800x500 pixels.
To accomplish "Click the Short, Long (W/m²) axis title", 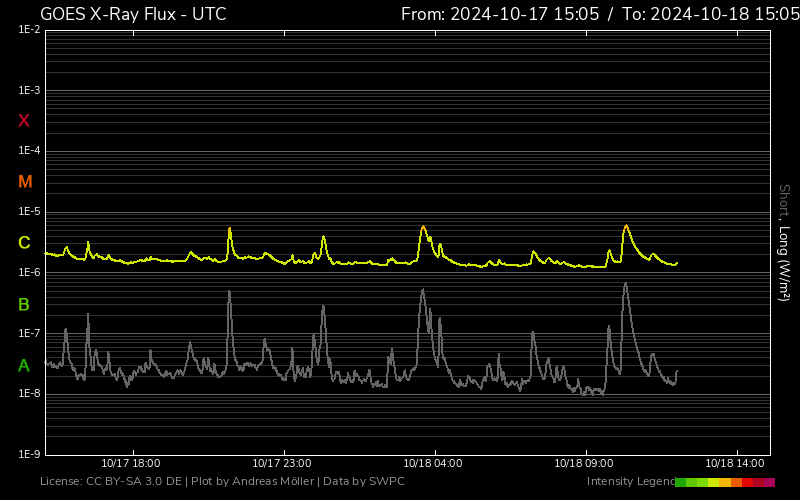I will [x=784, y=242].
